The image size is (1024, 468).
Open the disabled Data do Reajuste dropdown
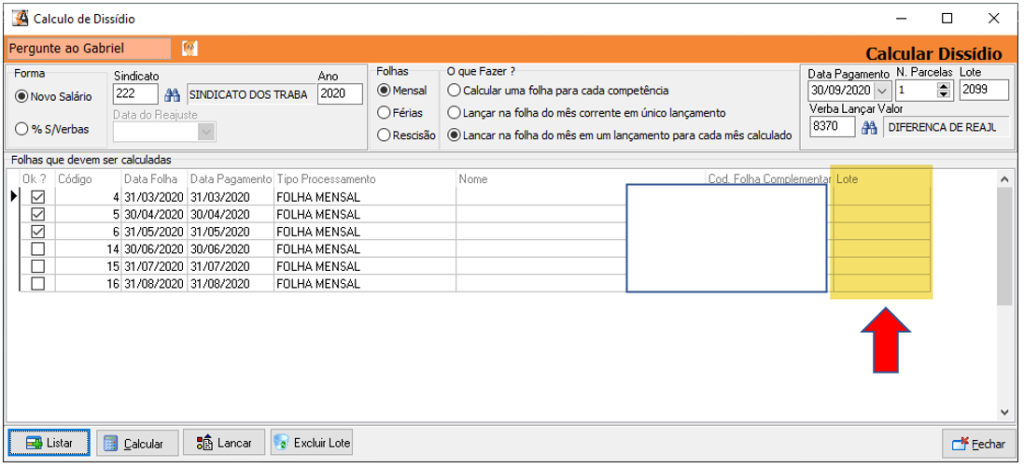[206, 131]
